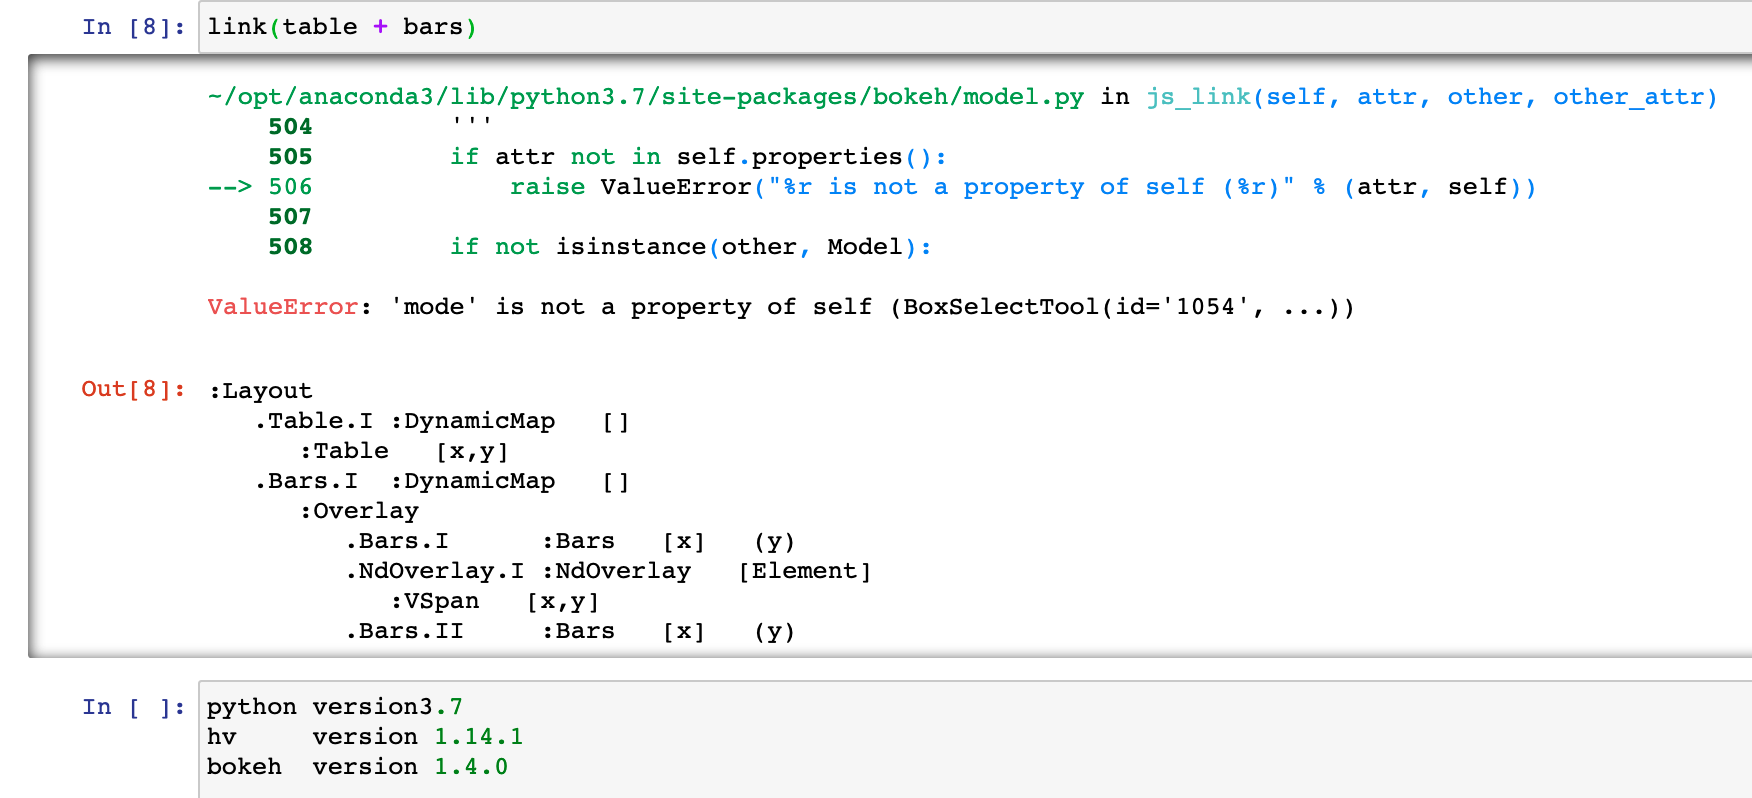Screen dimensions: 1752x798
Task: Click the "BoxSelectTool(id='1054', ...)" text
Action: tap(1120, 307)
